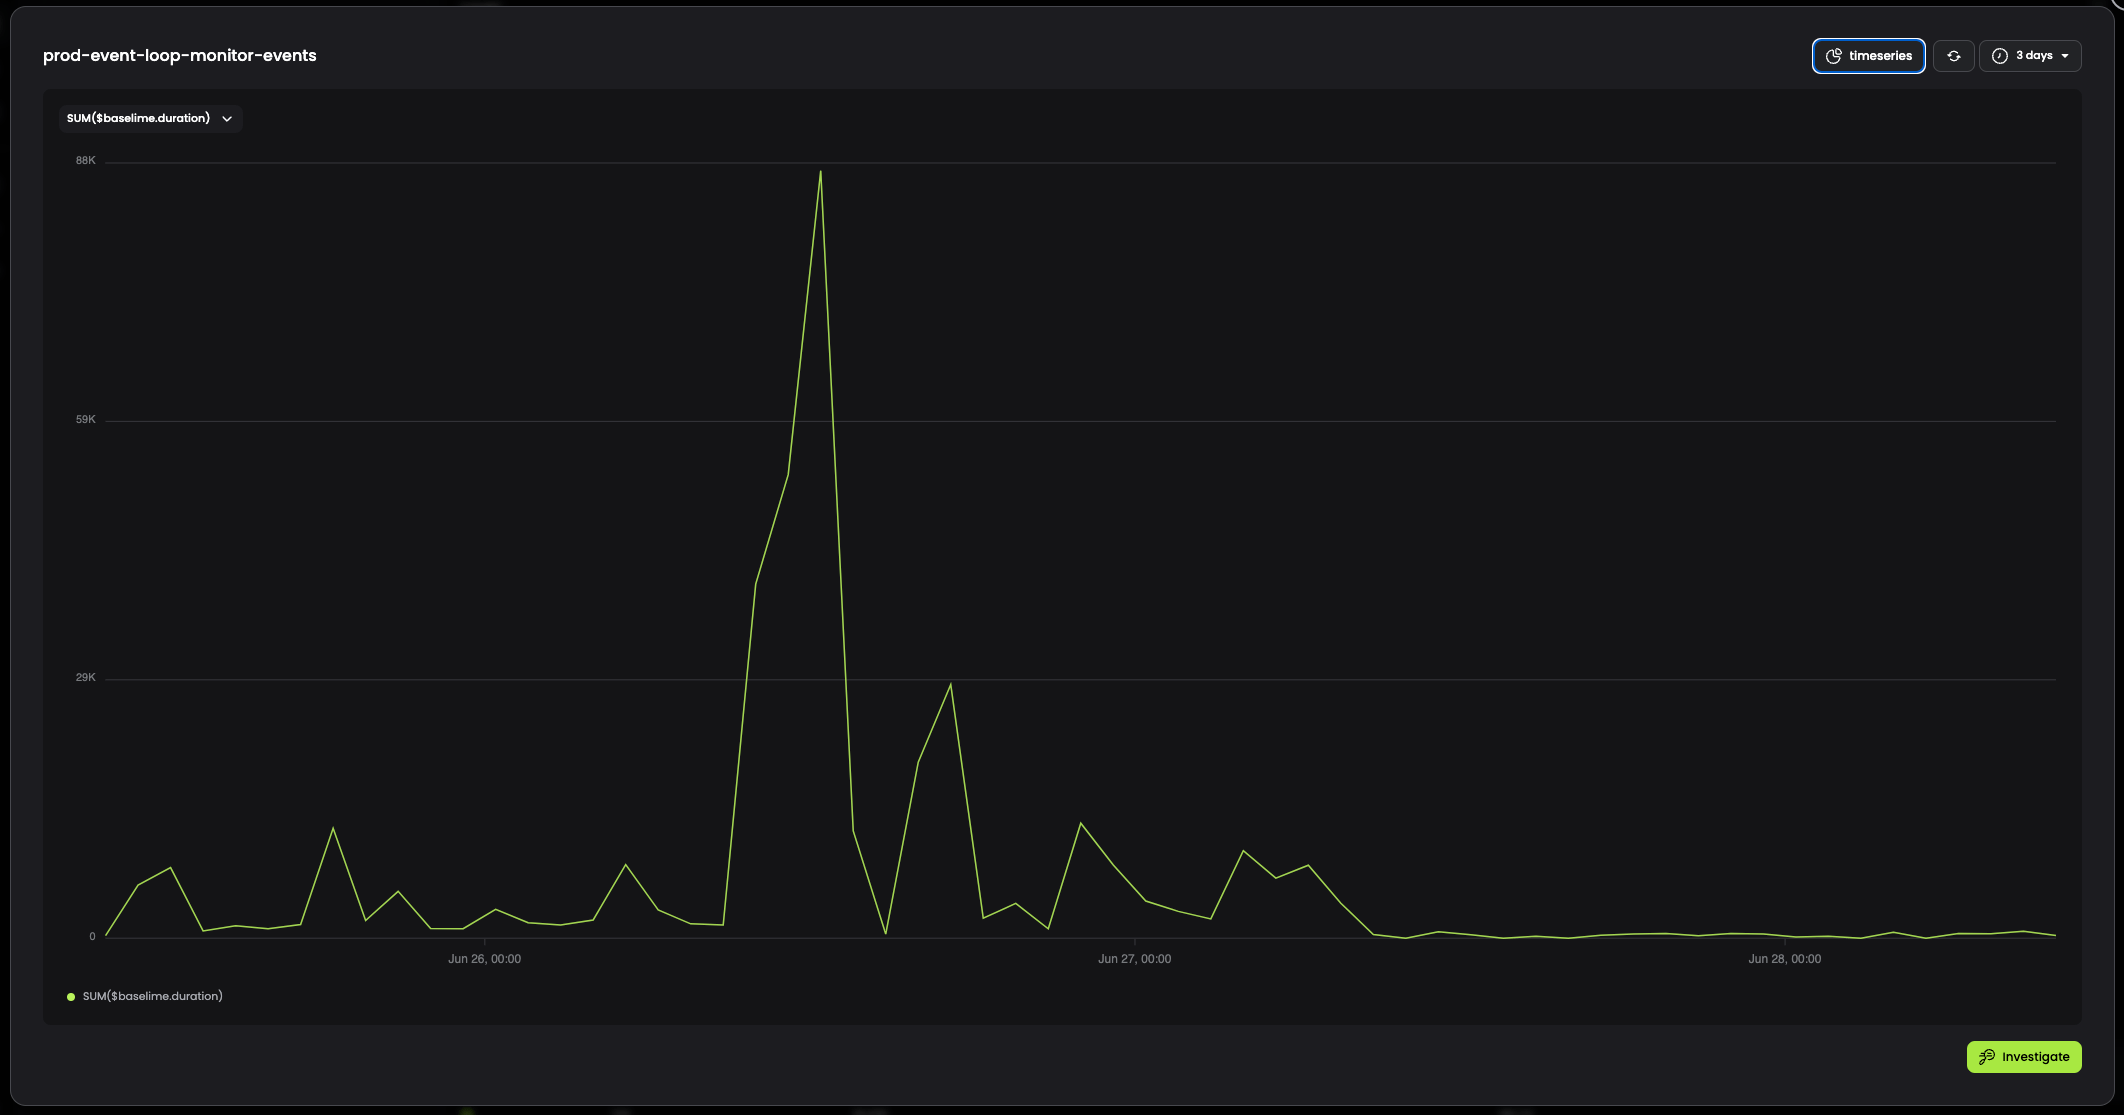The height and width of the screenshot is (1115, 2124).
Task: Toggle the timeseries visualization mode
Action: [1868, 56]
